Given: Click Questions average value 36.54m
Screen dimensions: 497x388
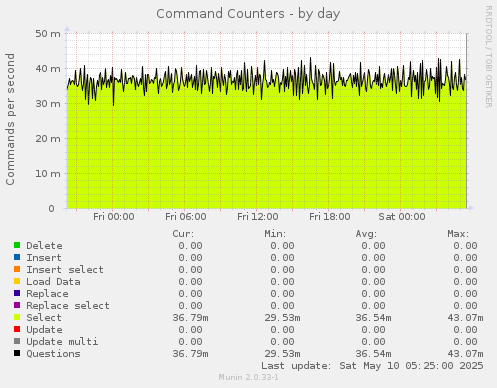Looking at the screenshot, I should pos(373,354).
